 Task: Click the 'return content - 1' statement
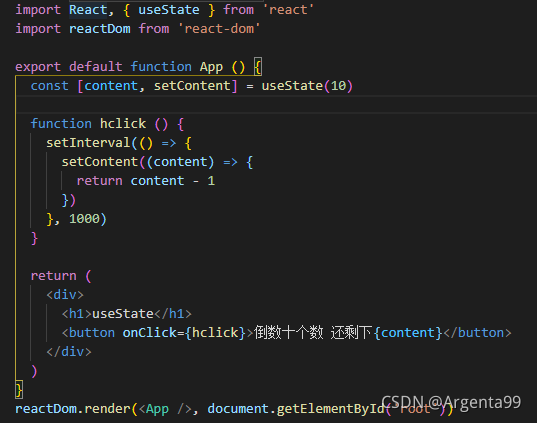pyautogui.click(x=146, y=181)
